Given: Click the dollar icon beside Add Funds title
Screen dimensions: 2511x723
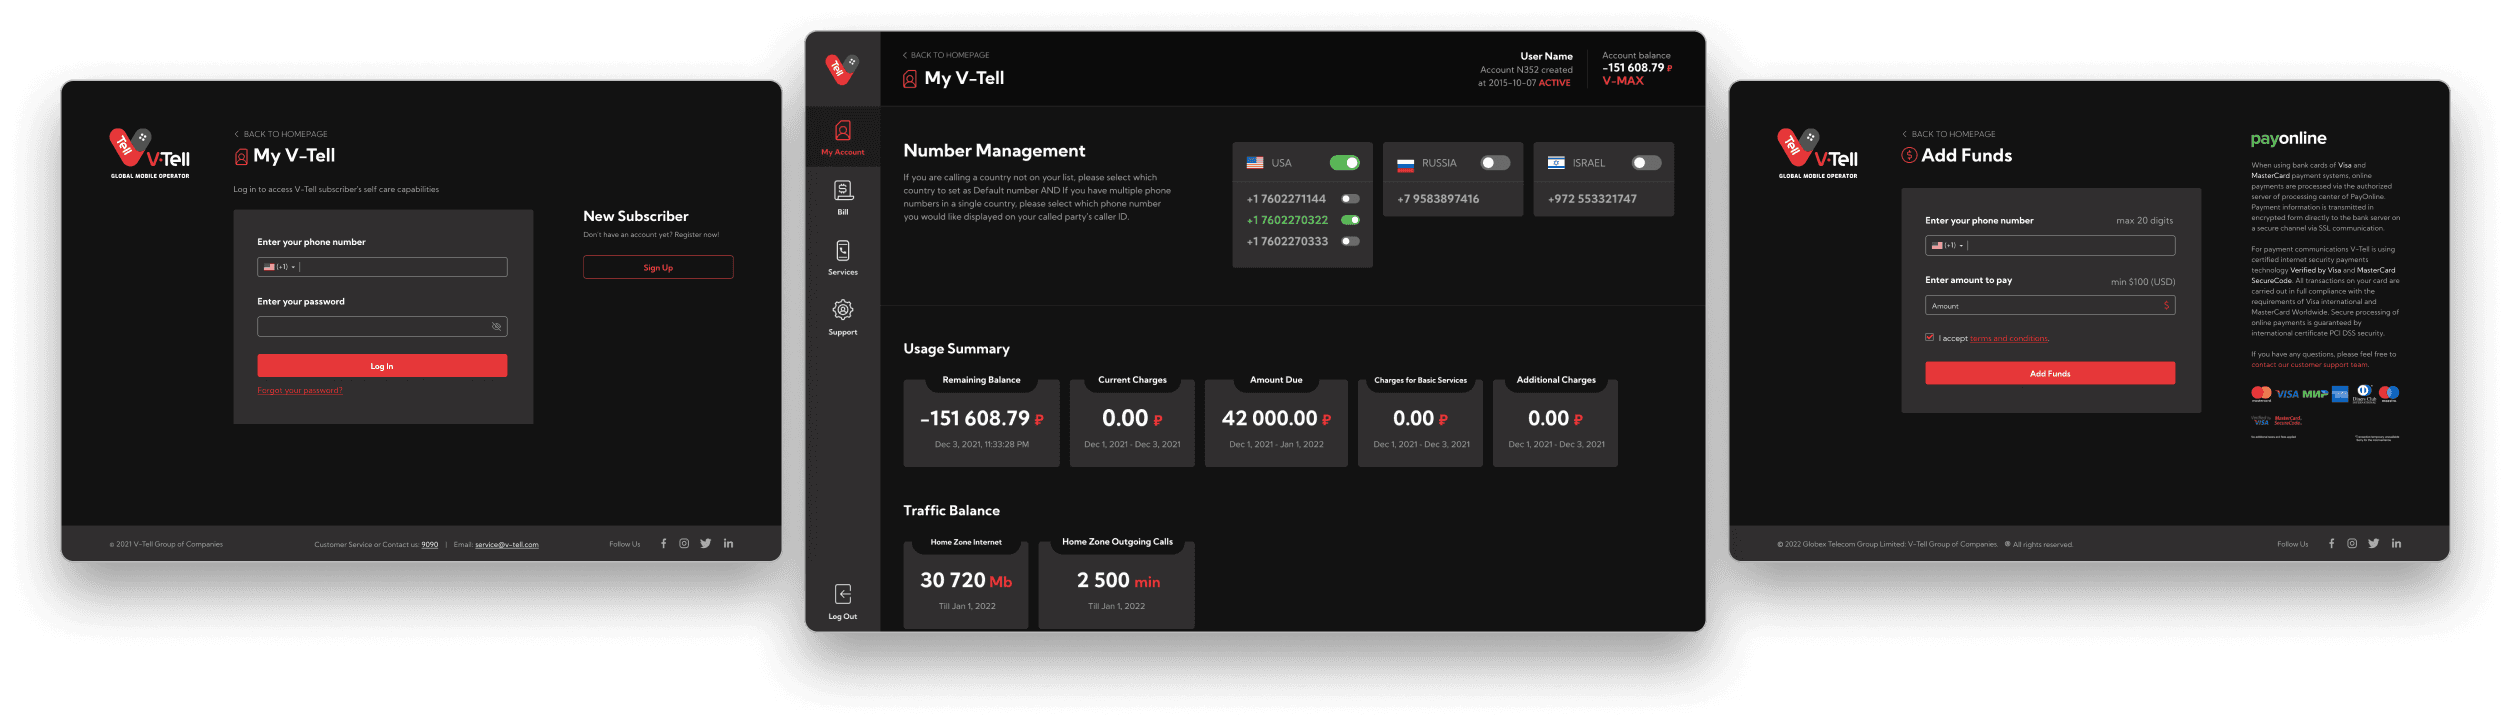Looking at the screenshot, I should click(1909, 155).
